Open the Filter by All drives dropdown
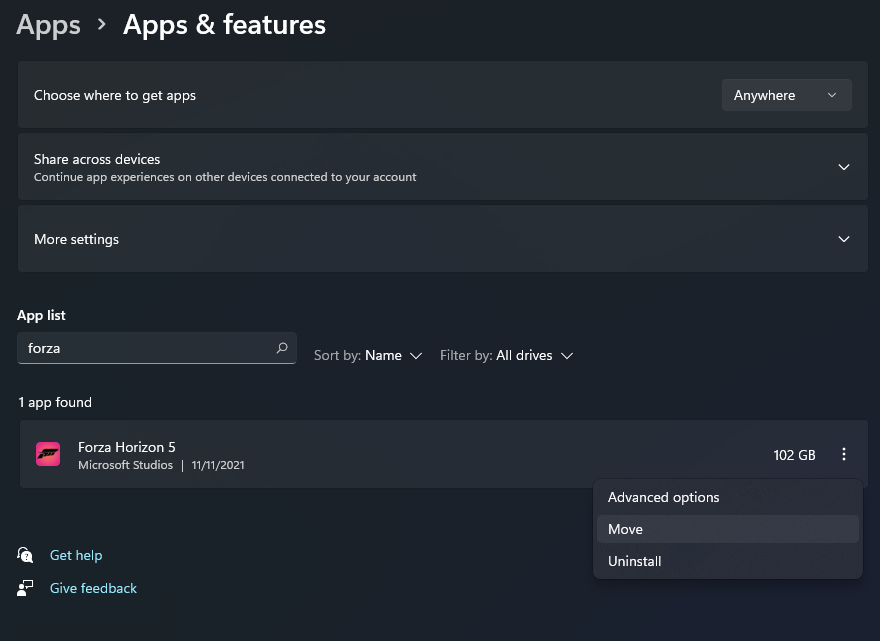Image resolution: width=880 pixels, height=641 pixels. [507, 356]
